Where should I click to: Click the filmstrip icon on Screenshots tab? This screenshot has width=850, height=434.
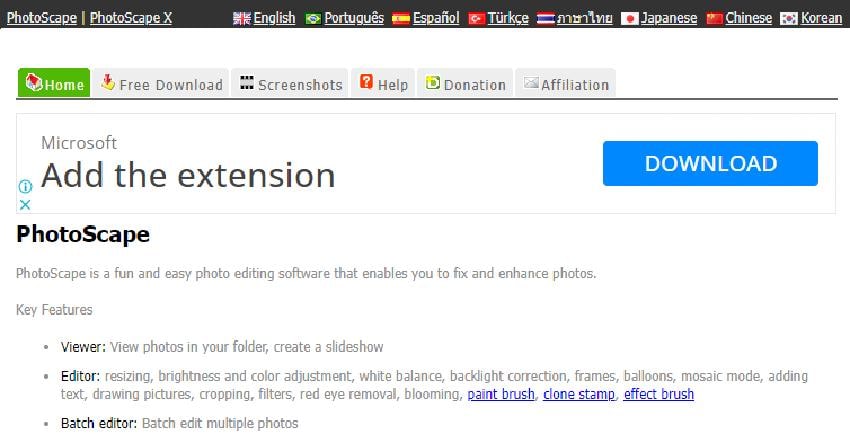247,82
